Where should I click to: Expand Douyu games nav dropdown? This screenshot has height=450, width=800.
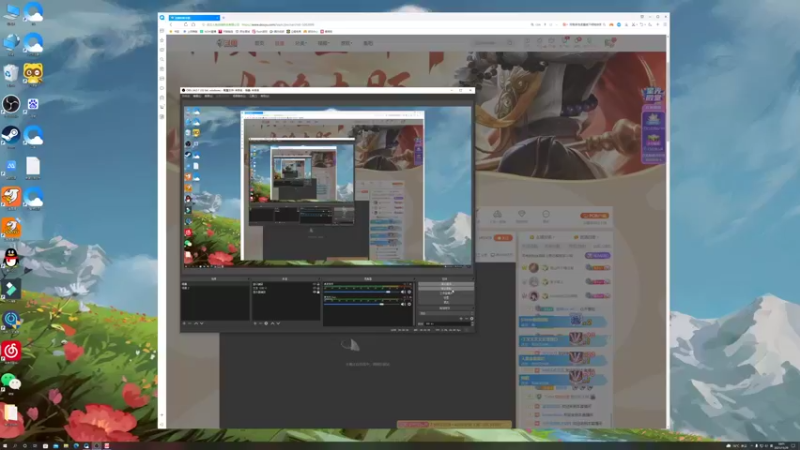click(346, 43)
